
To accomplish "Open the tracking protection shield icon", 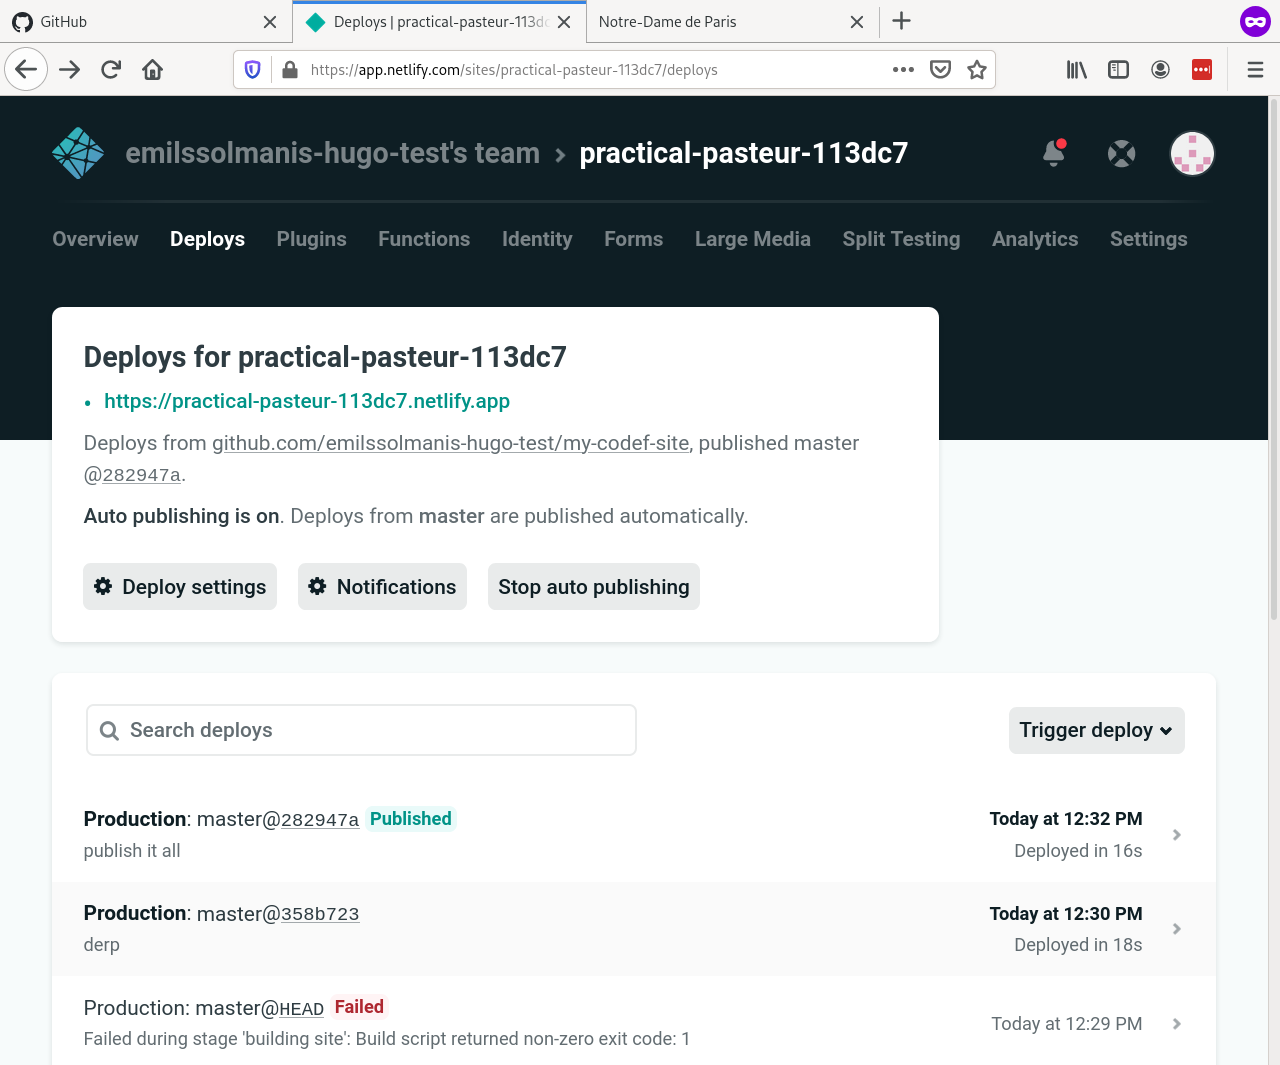I will [x=253, y=70].
